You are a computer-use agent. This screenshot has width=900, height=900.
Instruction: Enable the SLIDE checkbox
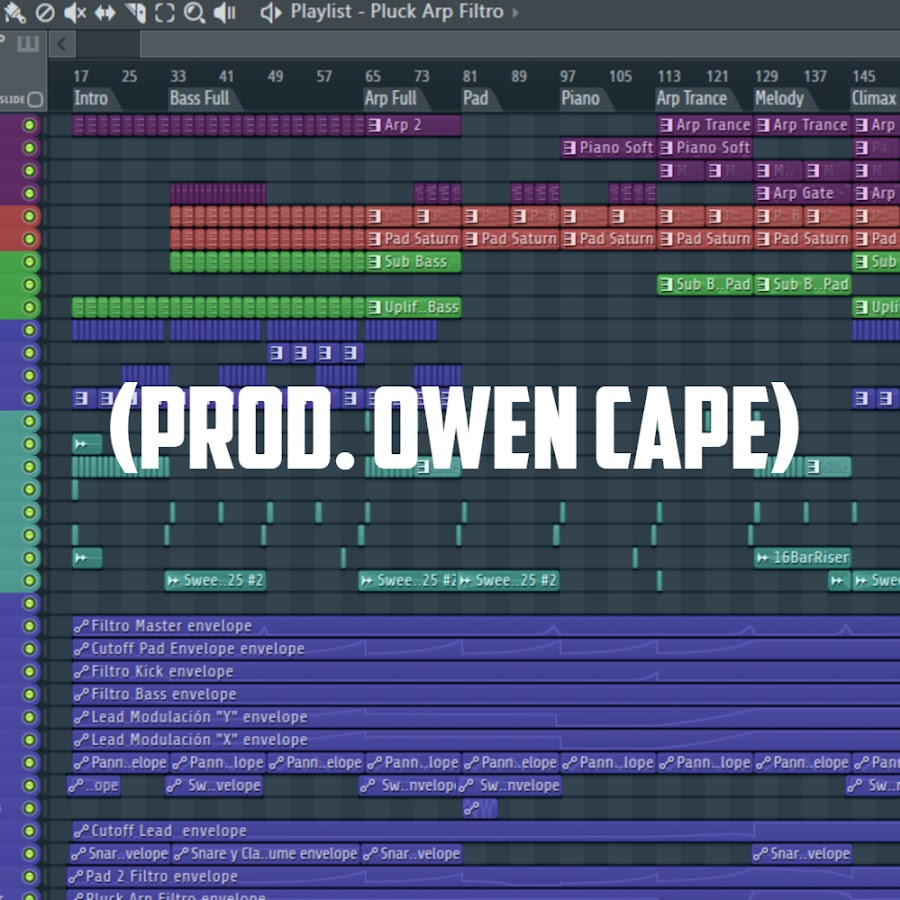coord(36,99)
